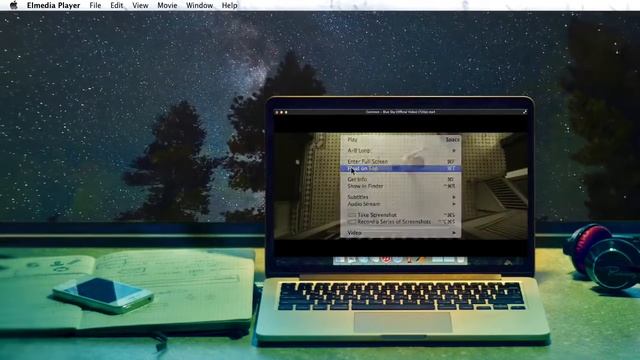Screen dimensions: 640x360
Task: Open the View menu
Action: pyautogui.click(x=140, y=5)
